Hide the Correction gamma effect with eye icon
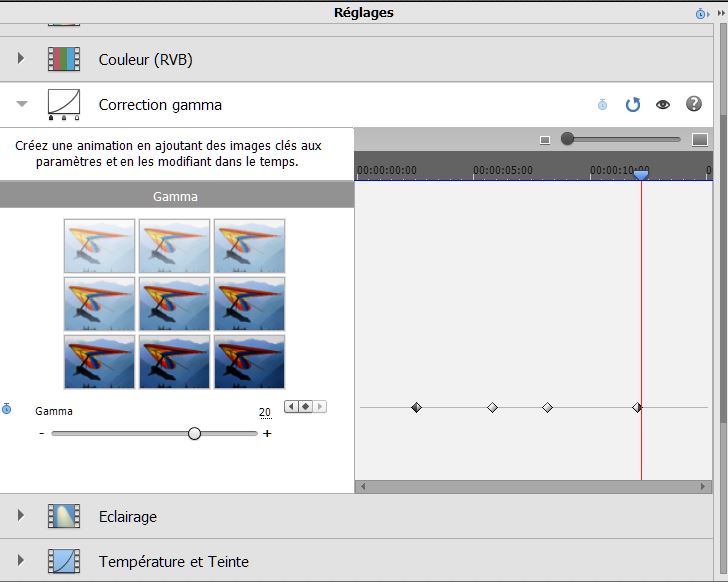Viewport: 728px width, 582px height. 662,105
